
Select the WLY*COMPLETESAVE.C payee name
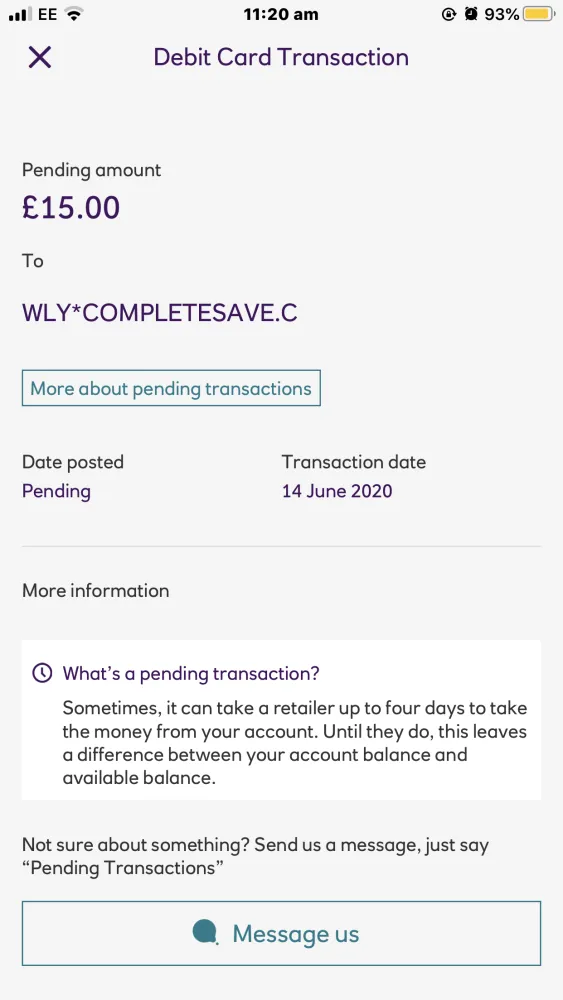159,313
